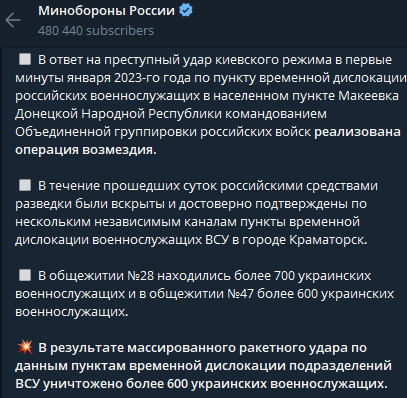Image resolution: width=407 pixels, height=398 pixels.
Task: Click the "№28" dormitory number
Action: tap(140, 276)
